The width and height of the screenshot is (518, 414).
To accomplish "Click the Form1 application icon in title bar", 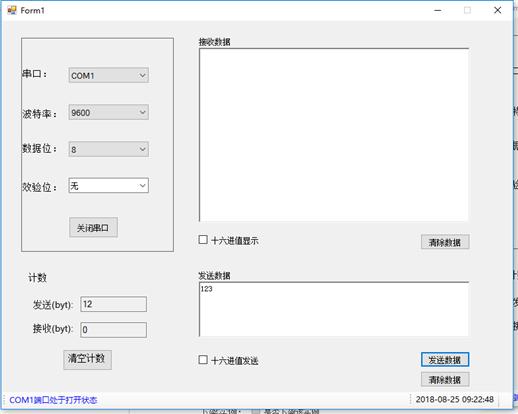I will pos(12,10).
